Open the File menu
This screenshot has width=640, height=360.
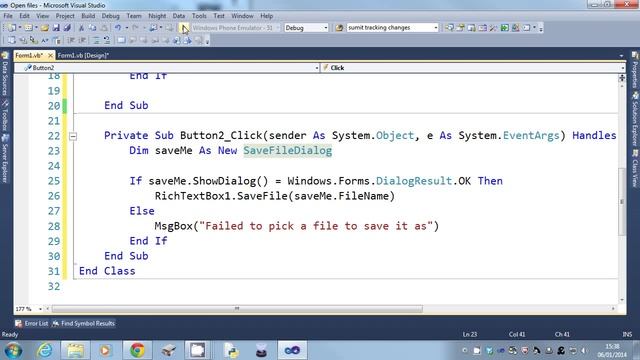(8, 16)
